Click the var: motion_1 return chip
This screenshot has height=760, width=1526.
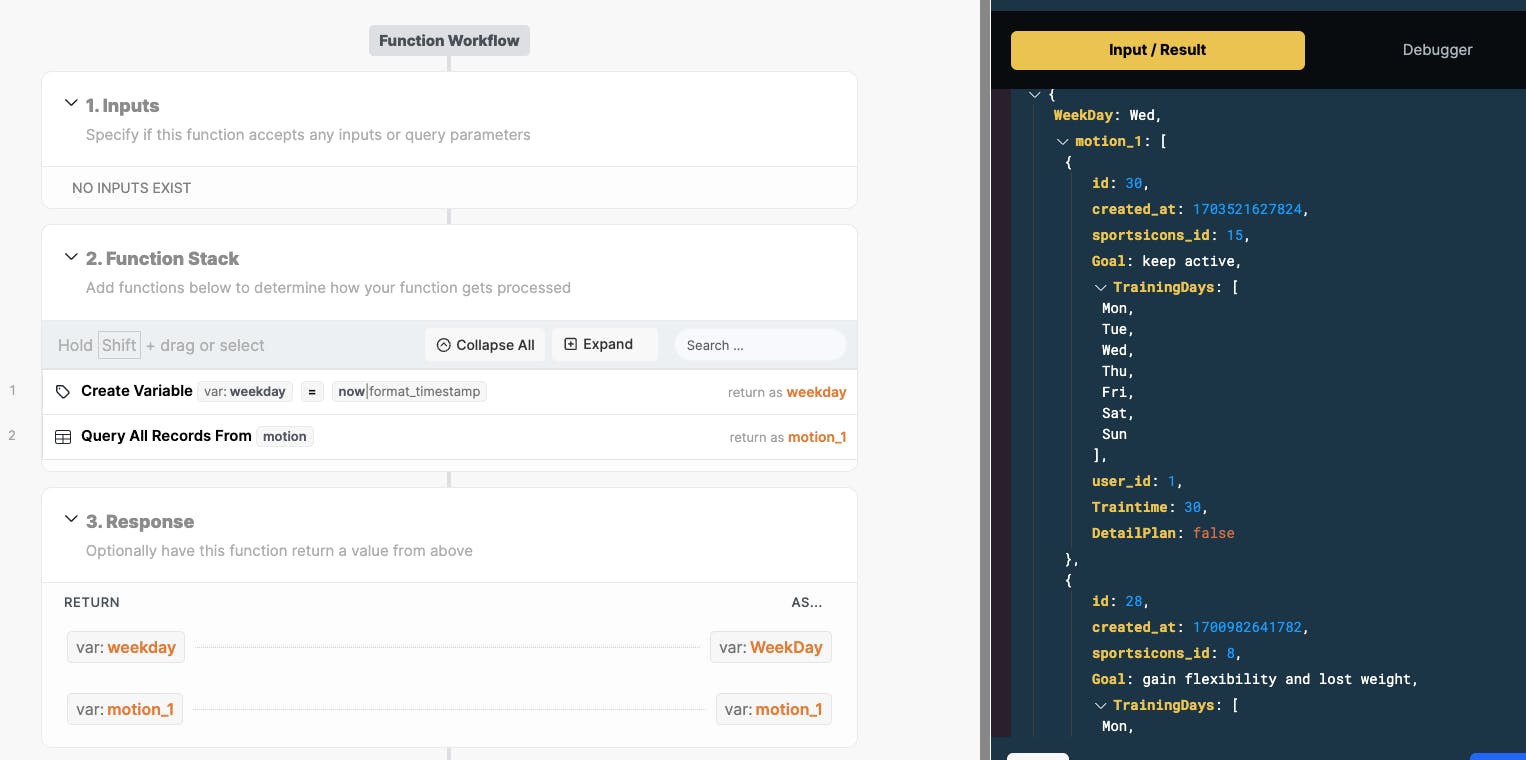click(124, 710)
